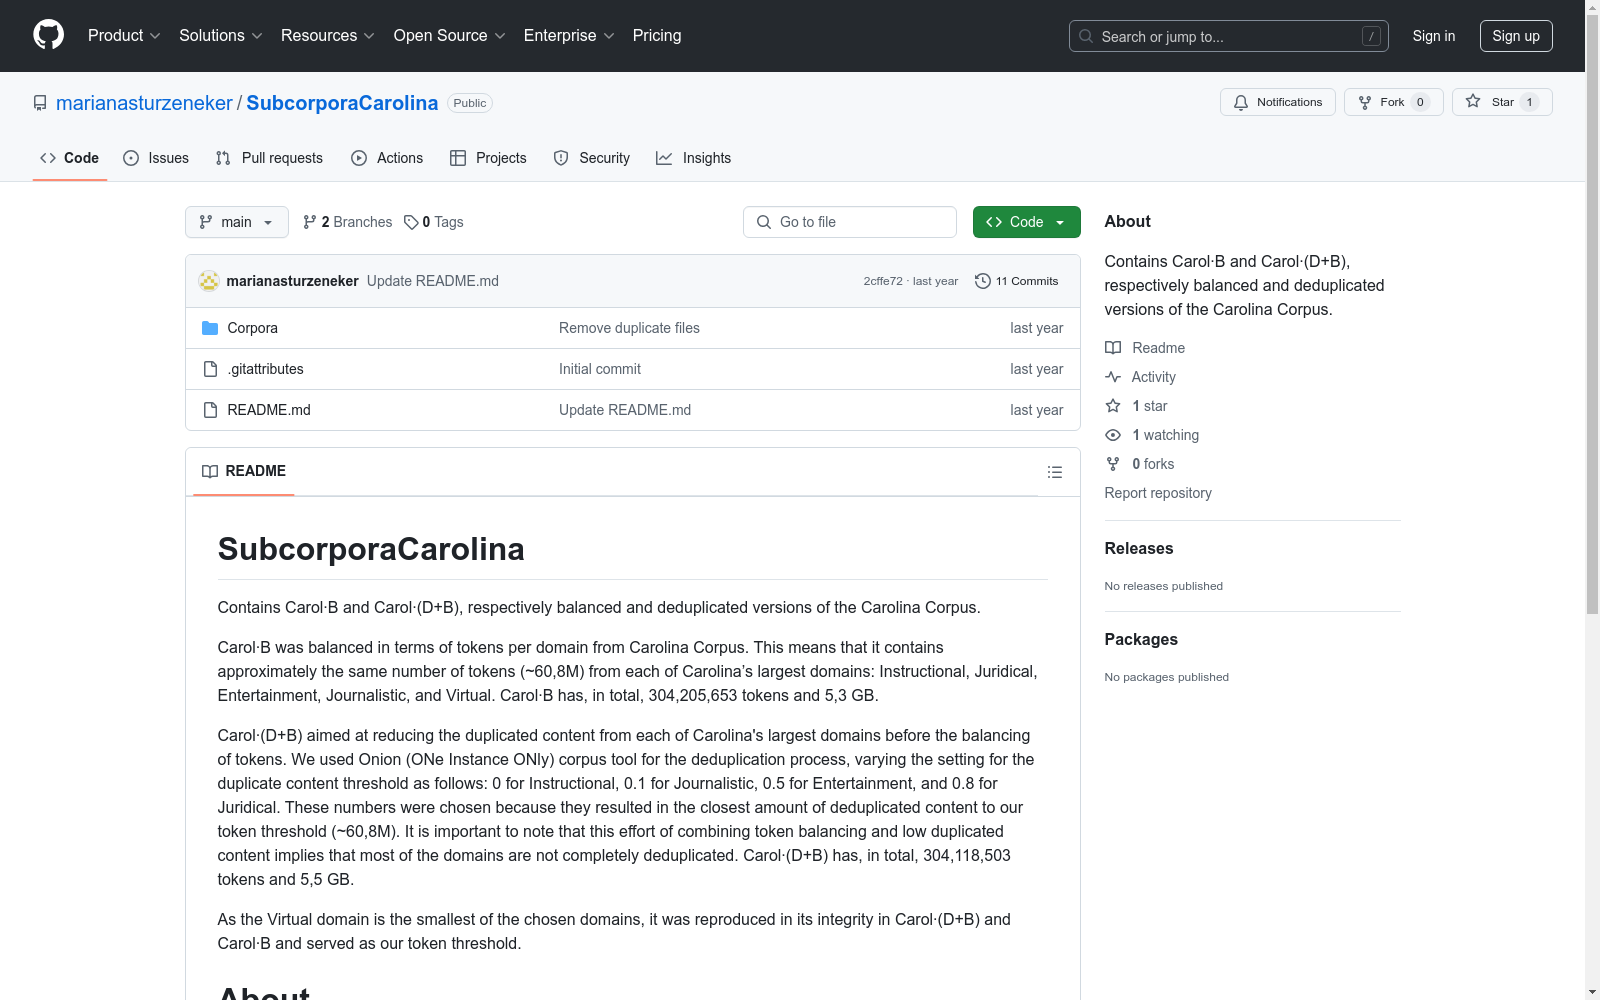Focus the Go to file field
The width and height of the screenshot is (1600, 1000).
[850, 222]
